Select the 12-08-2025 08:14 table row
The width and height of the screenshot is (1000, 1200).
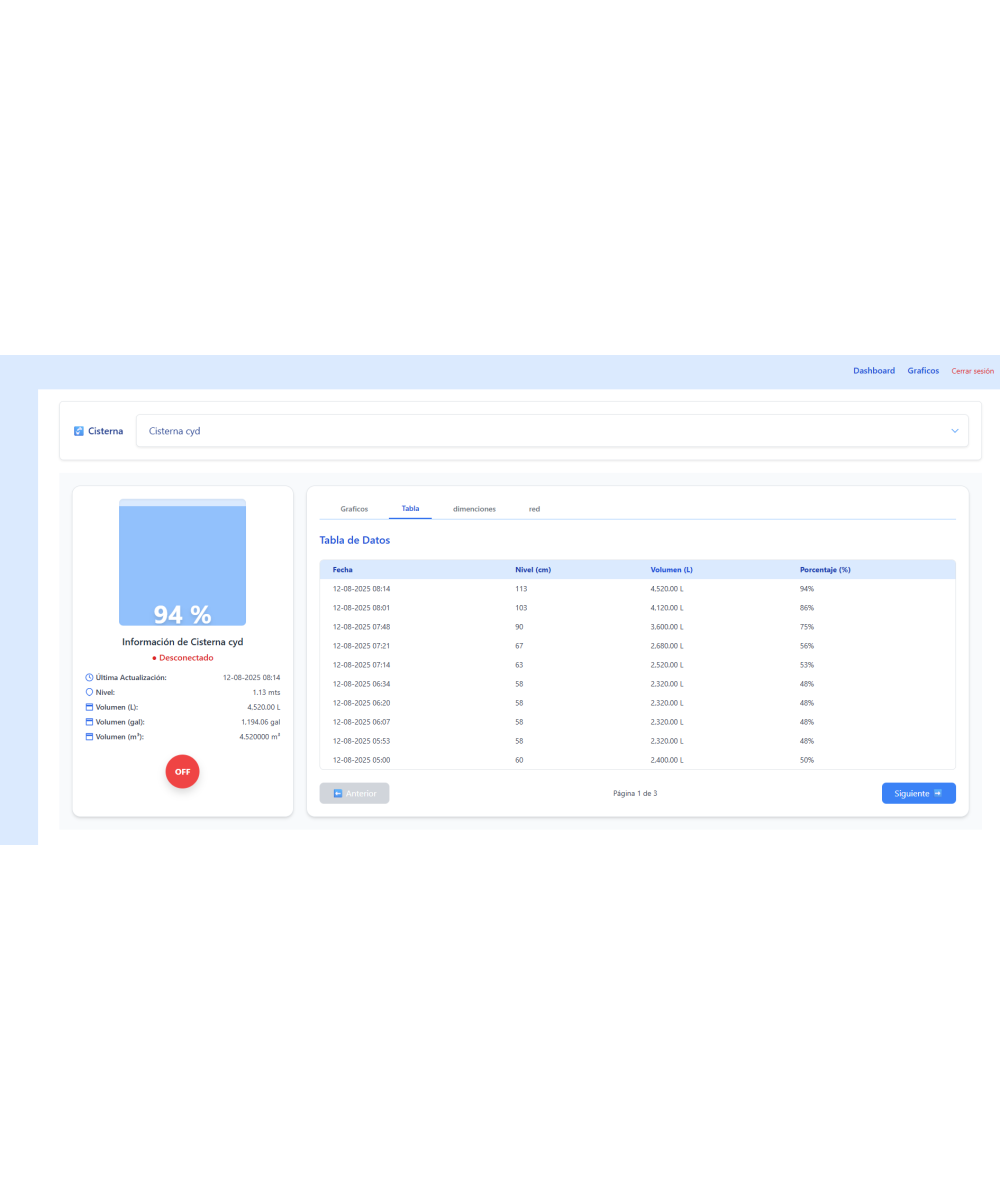click(637, 589)
